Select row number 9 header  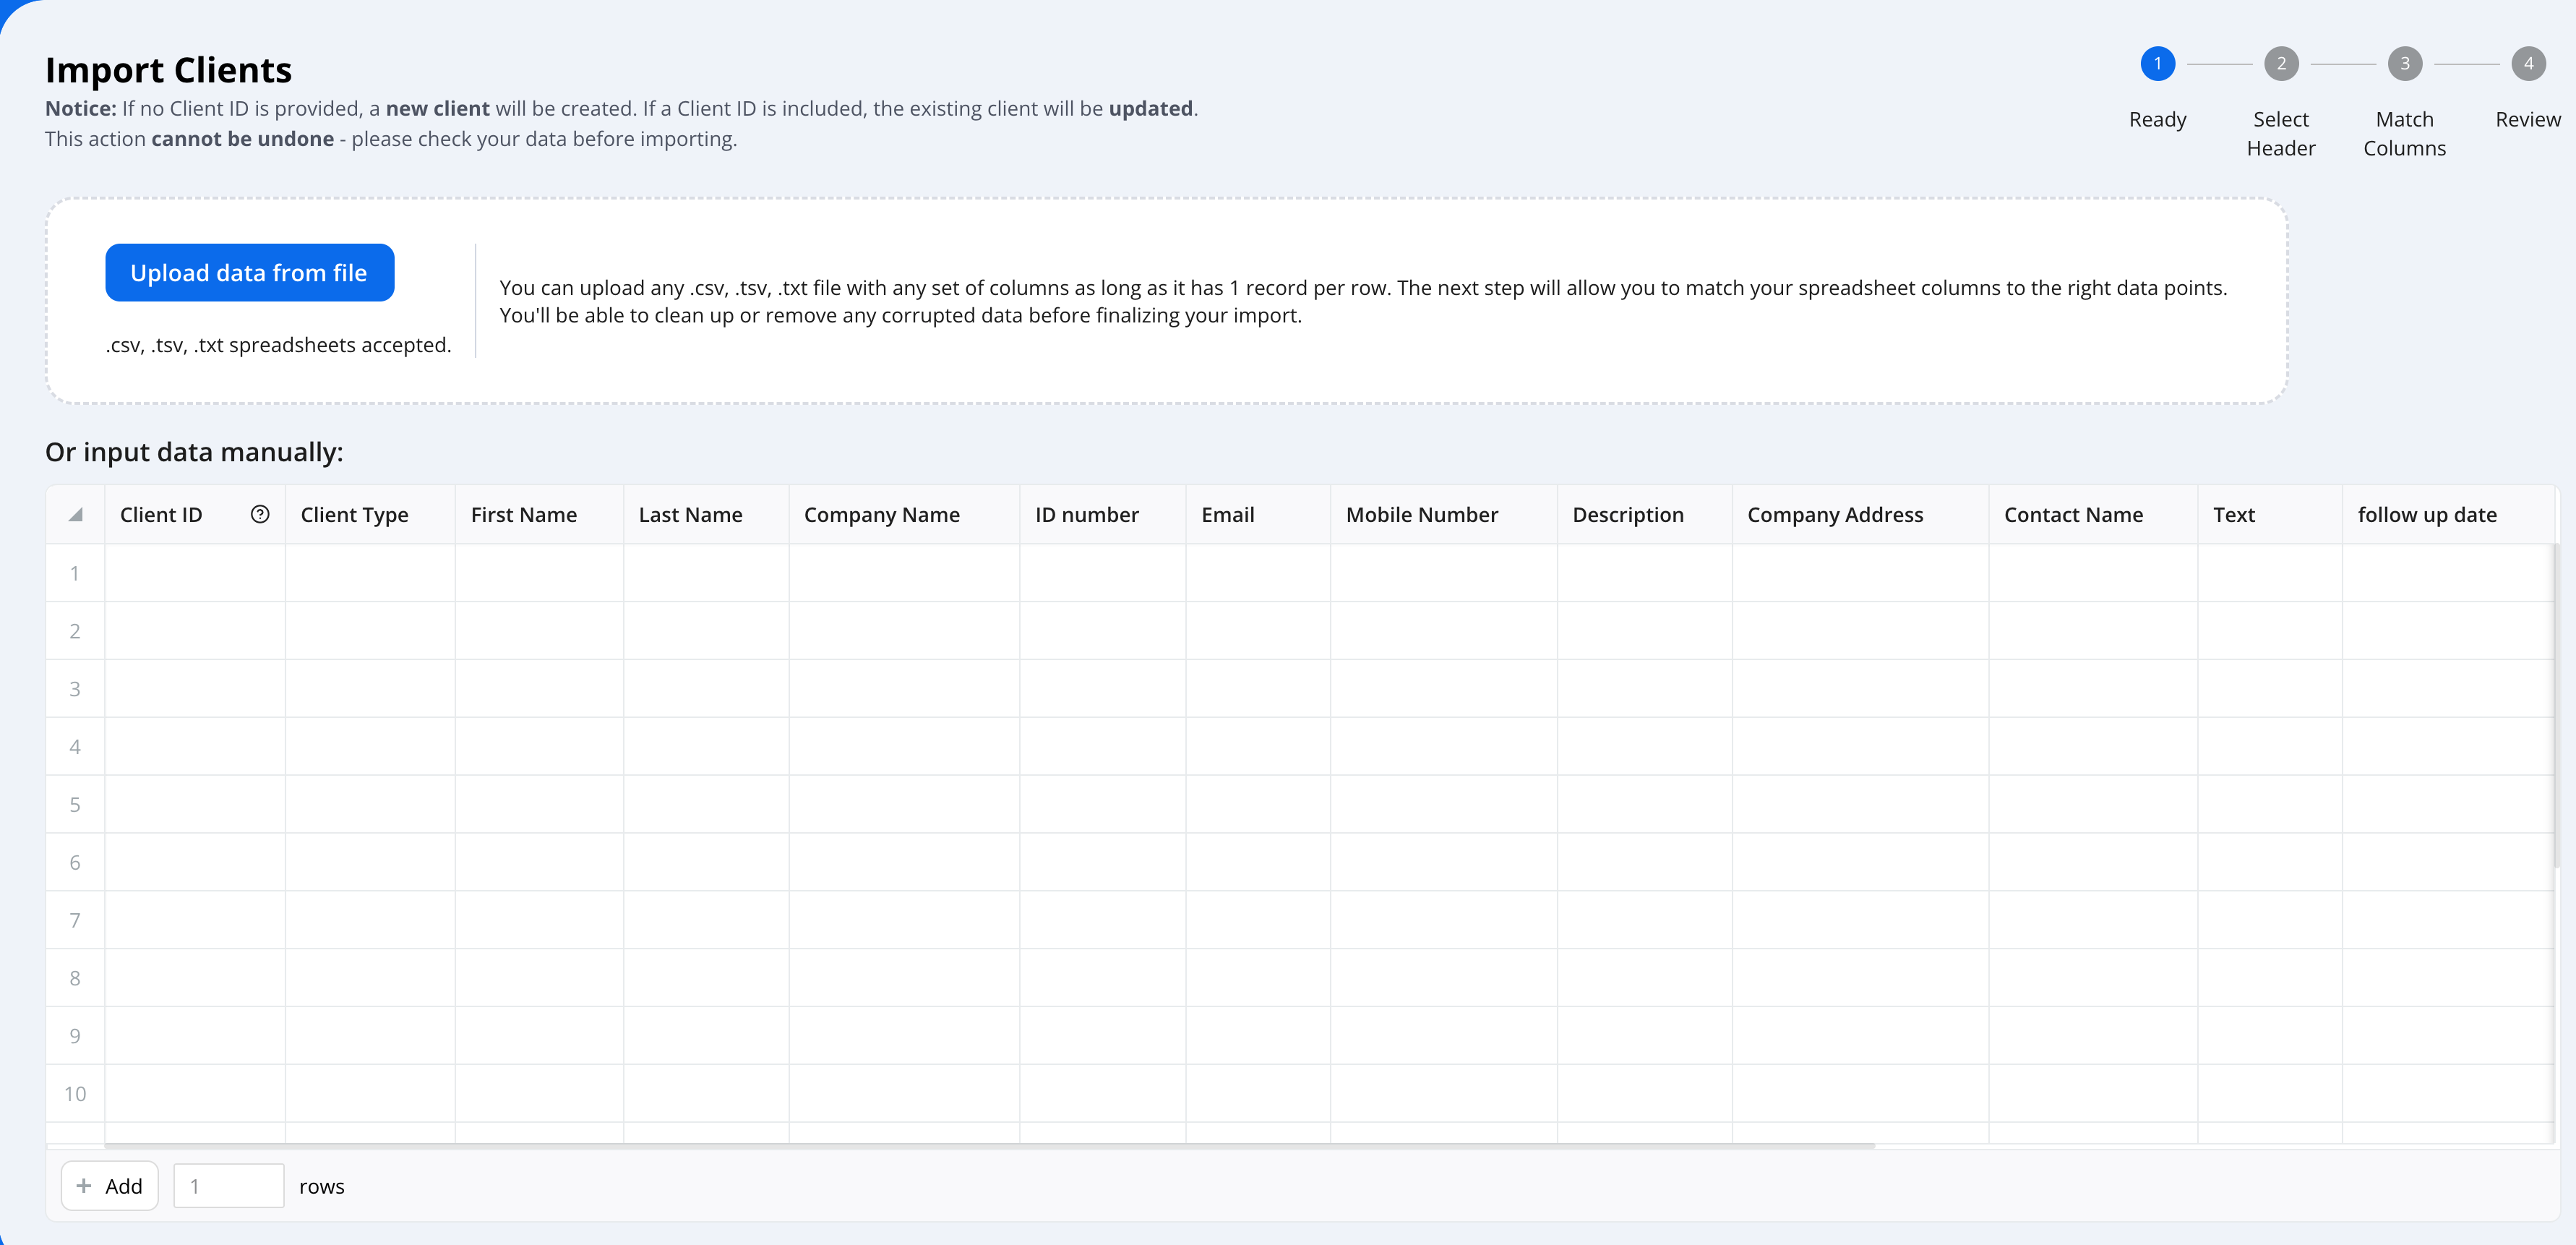(75, 1036)
